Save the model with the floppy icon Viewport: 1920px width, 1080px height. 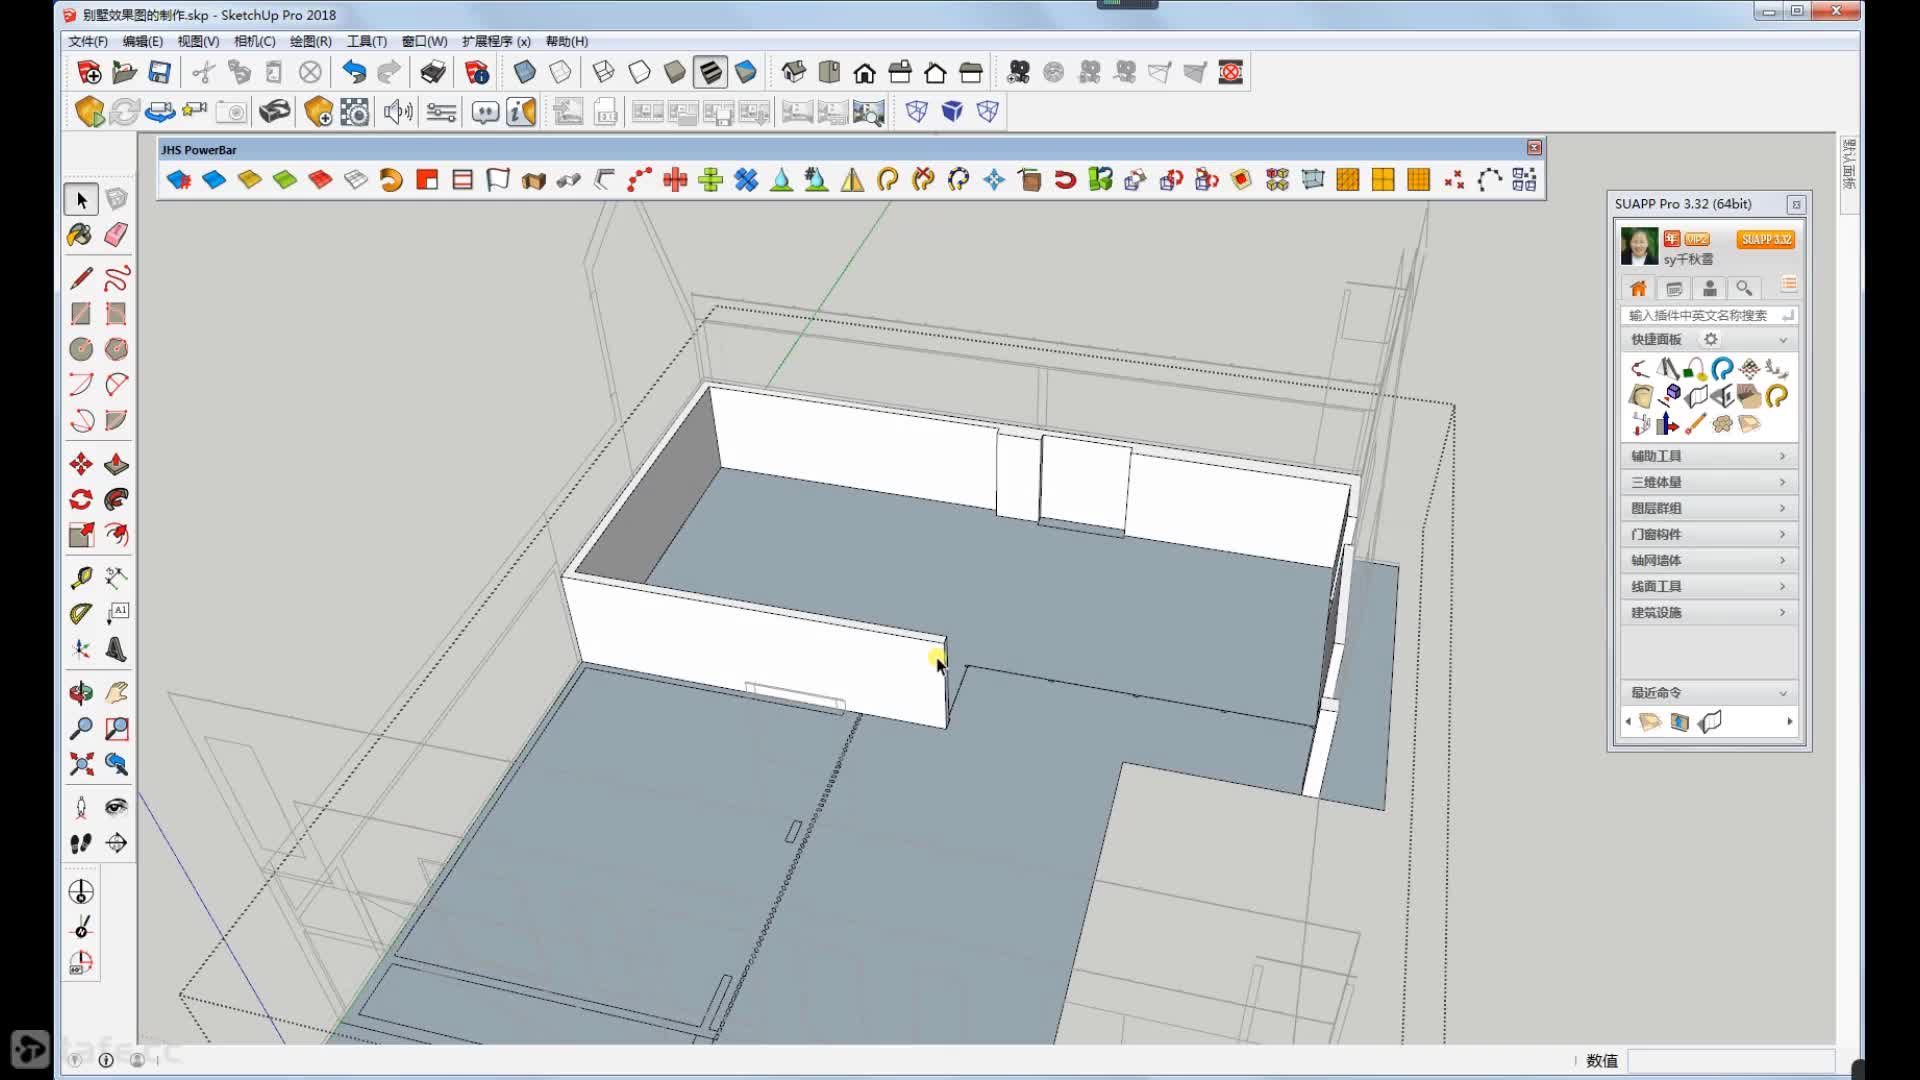tap(160, 72)
